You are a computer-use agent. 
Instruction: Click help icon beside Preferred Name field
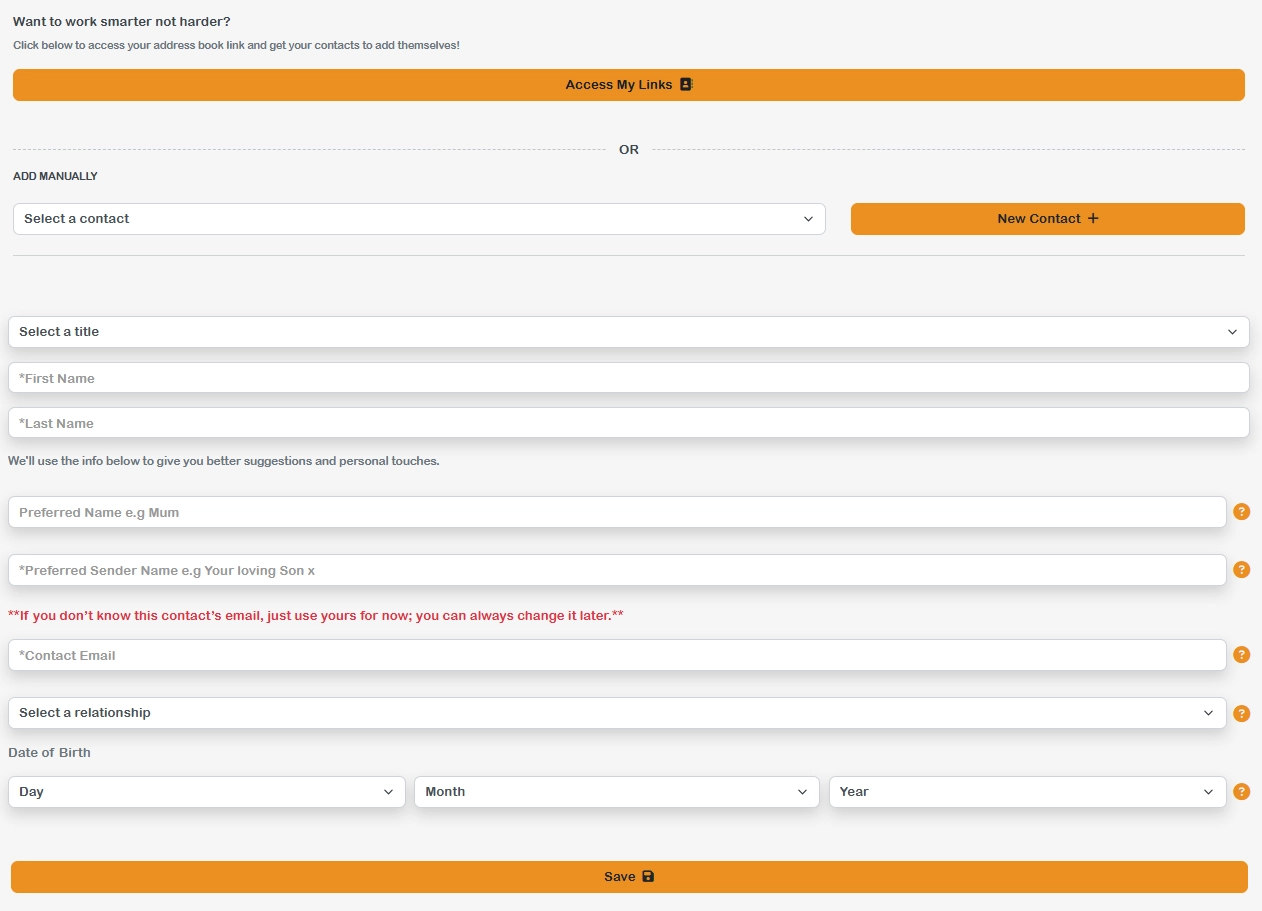pyautogui.click(x=1241, y=512)
